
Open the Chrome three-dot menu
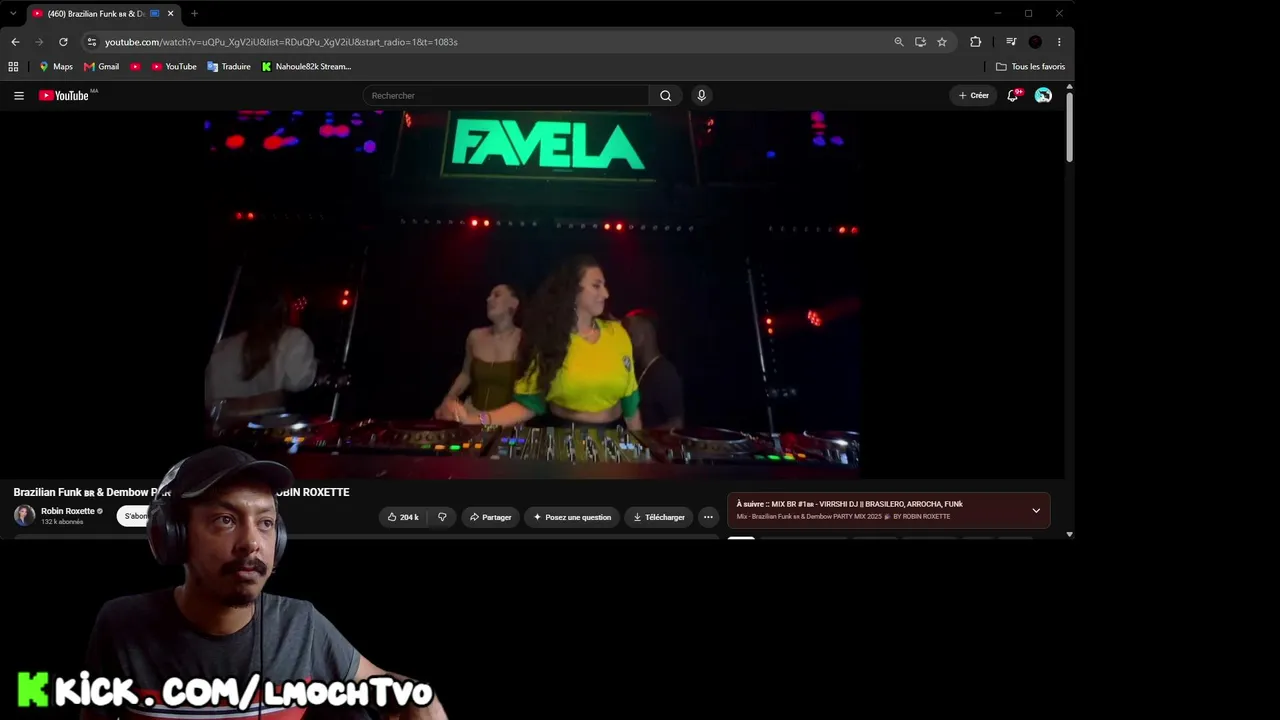click(1059, 42)
